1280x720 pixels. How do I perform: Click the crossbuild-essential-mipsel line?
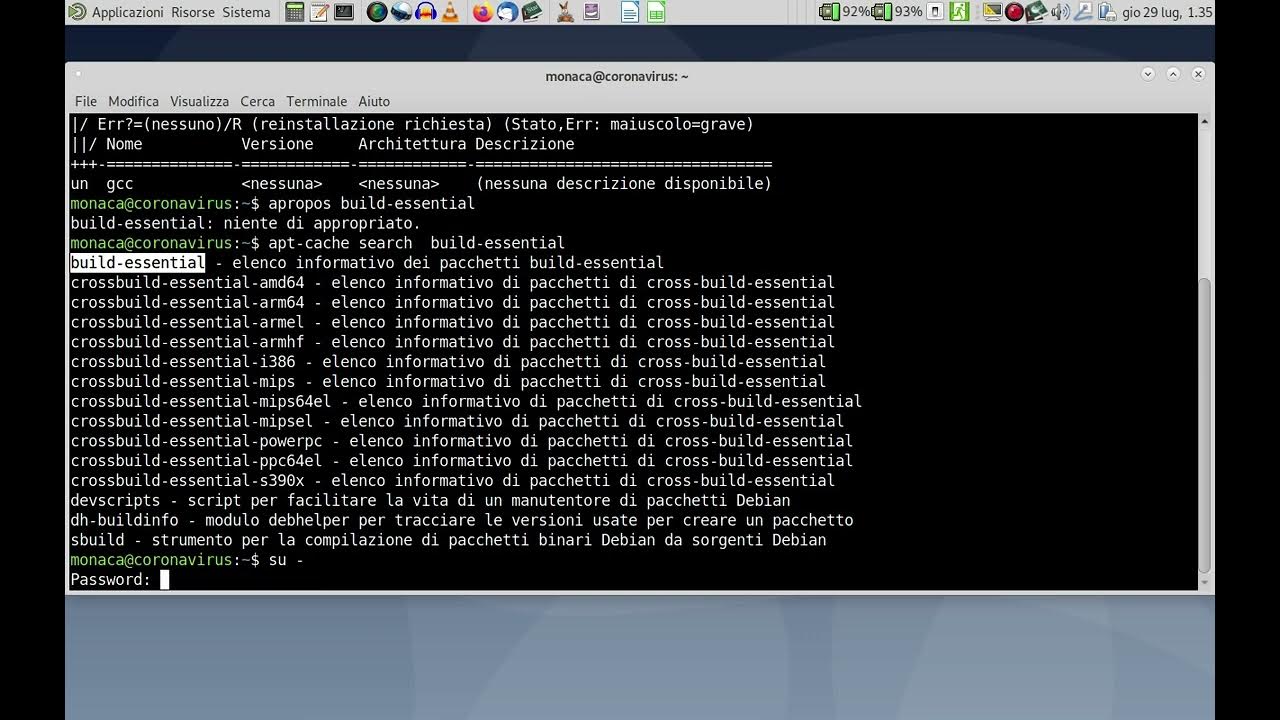457,421
